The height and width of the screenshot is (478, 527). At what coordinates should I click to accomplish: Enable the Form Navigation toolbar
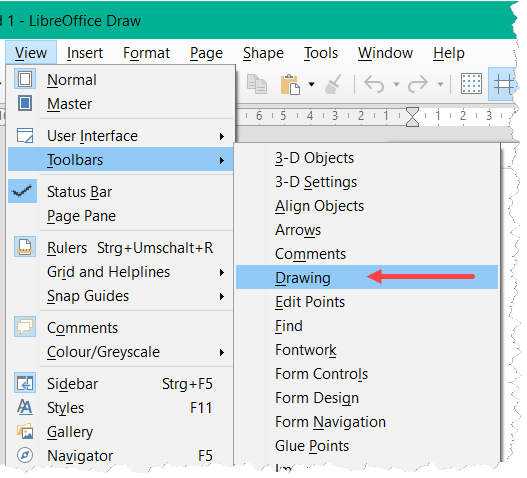[367, 422]
